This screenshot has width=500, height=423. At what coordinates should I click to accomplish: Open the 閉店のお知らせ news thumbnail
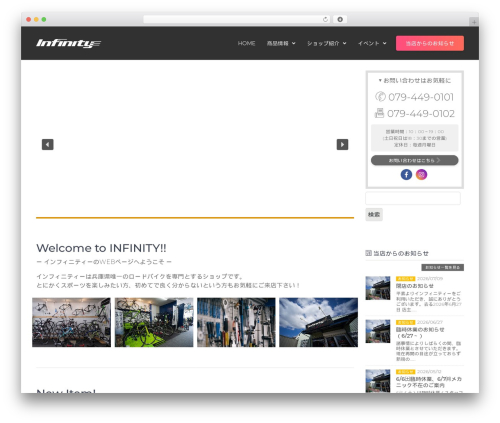tap(378, 288)
